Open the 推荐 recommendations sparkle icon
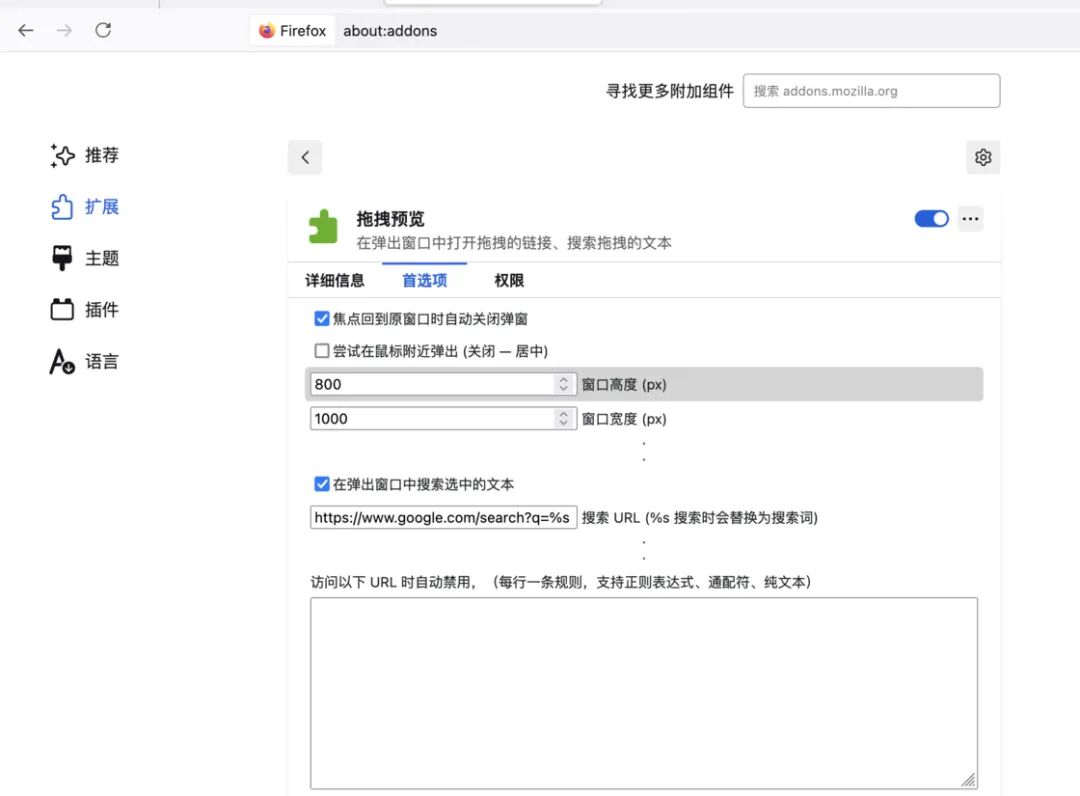The width and height of the screenshot is (1080, 796). tap(62, 156)
